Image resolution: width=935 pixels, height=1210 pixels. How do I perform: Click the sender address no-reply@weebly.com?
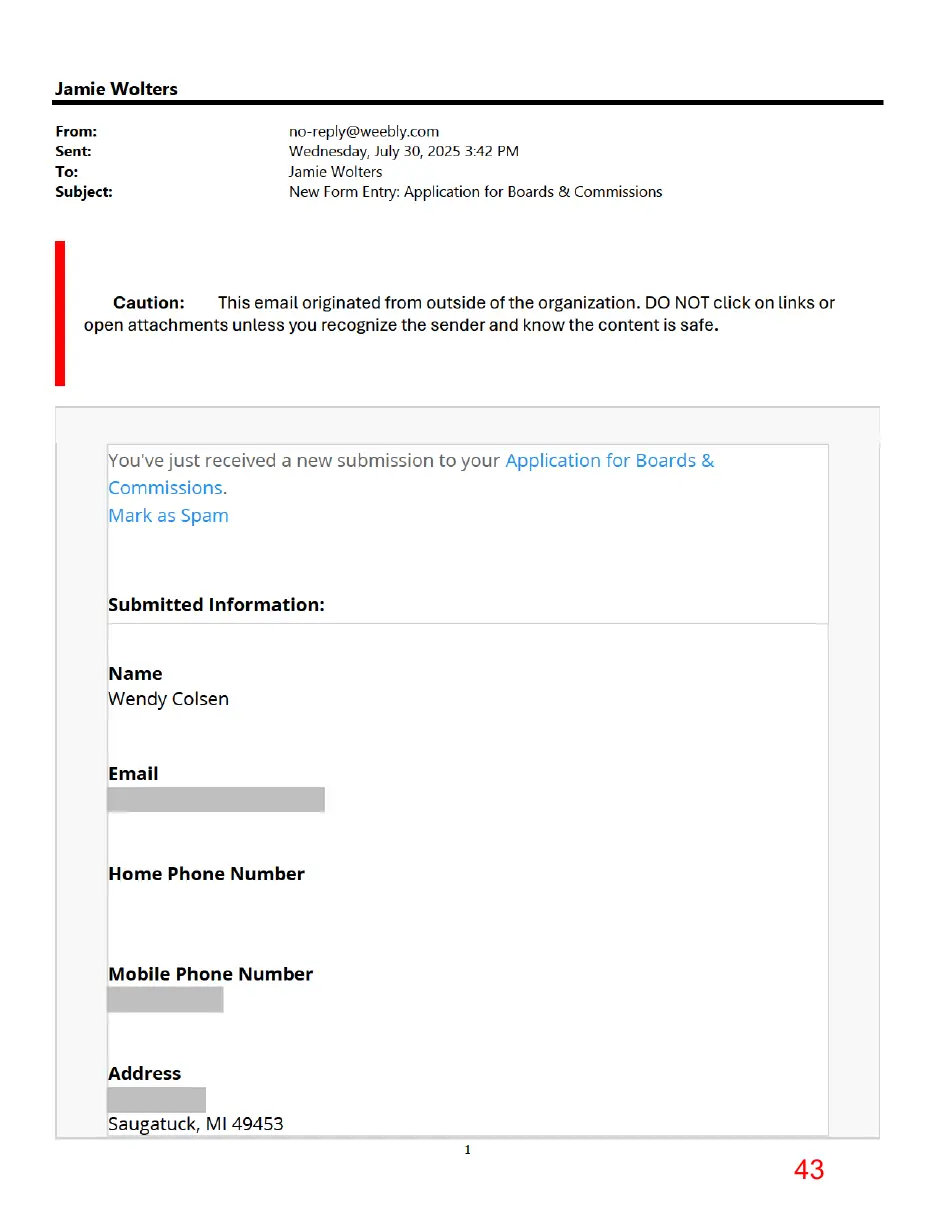[x=364, y=131]
